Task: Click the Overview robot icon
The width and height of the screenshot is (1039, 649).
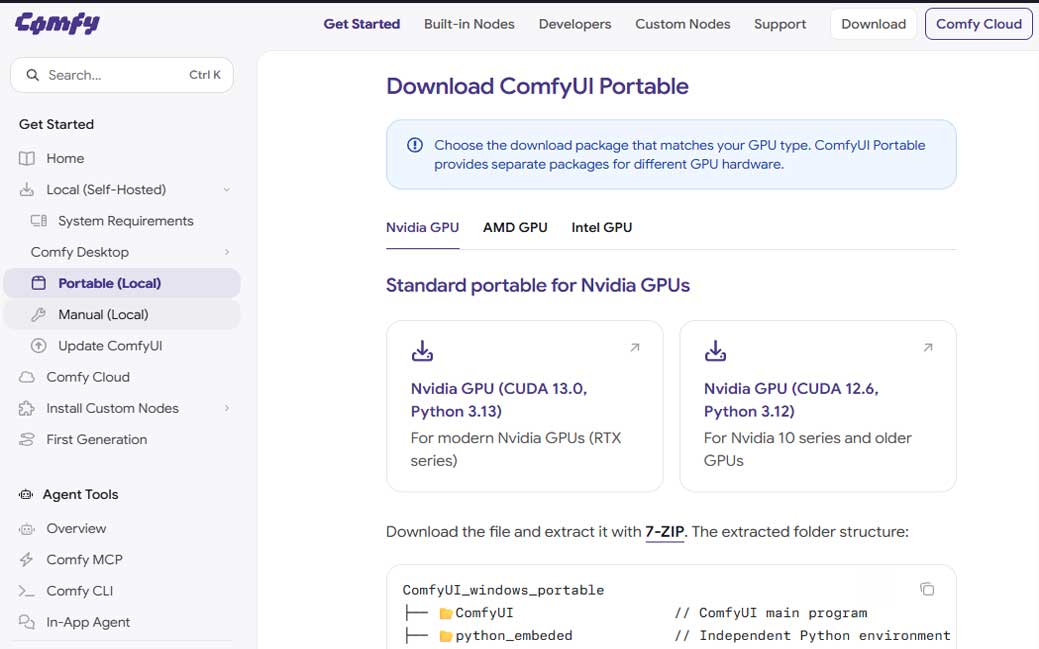Action: point(27,528)
